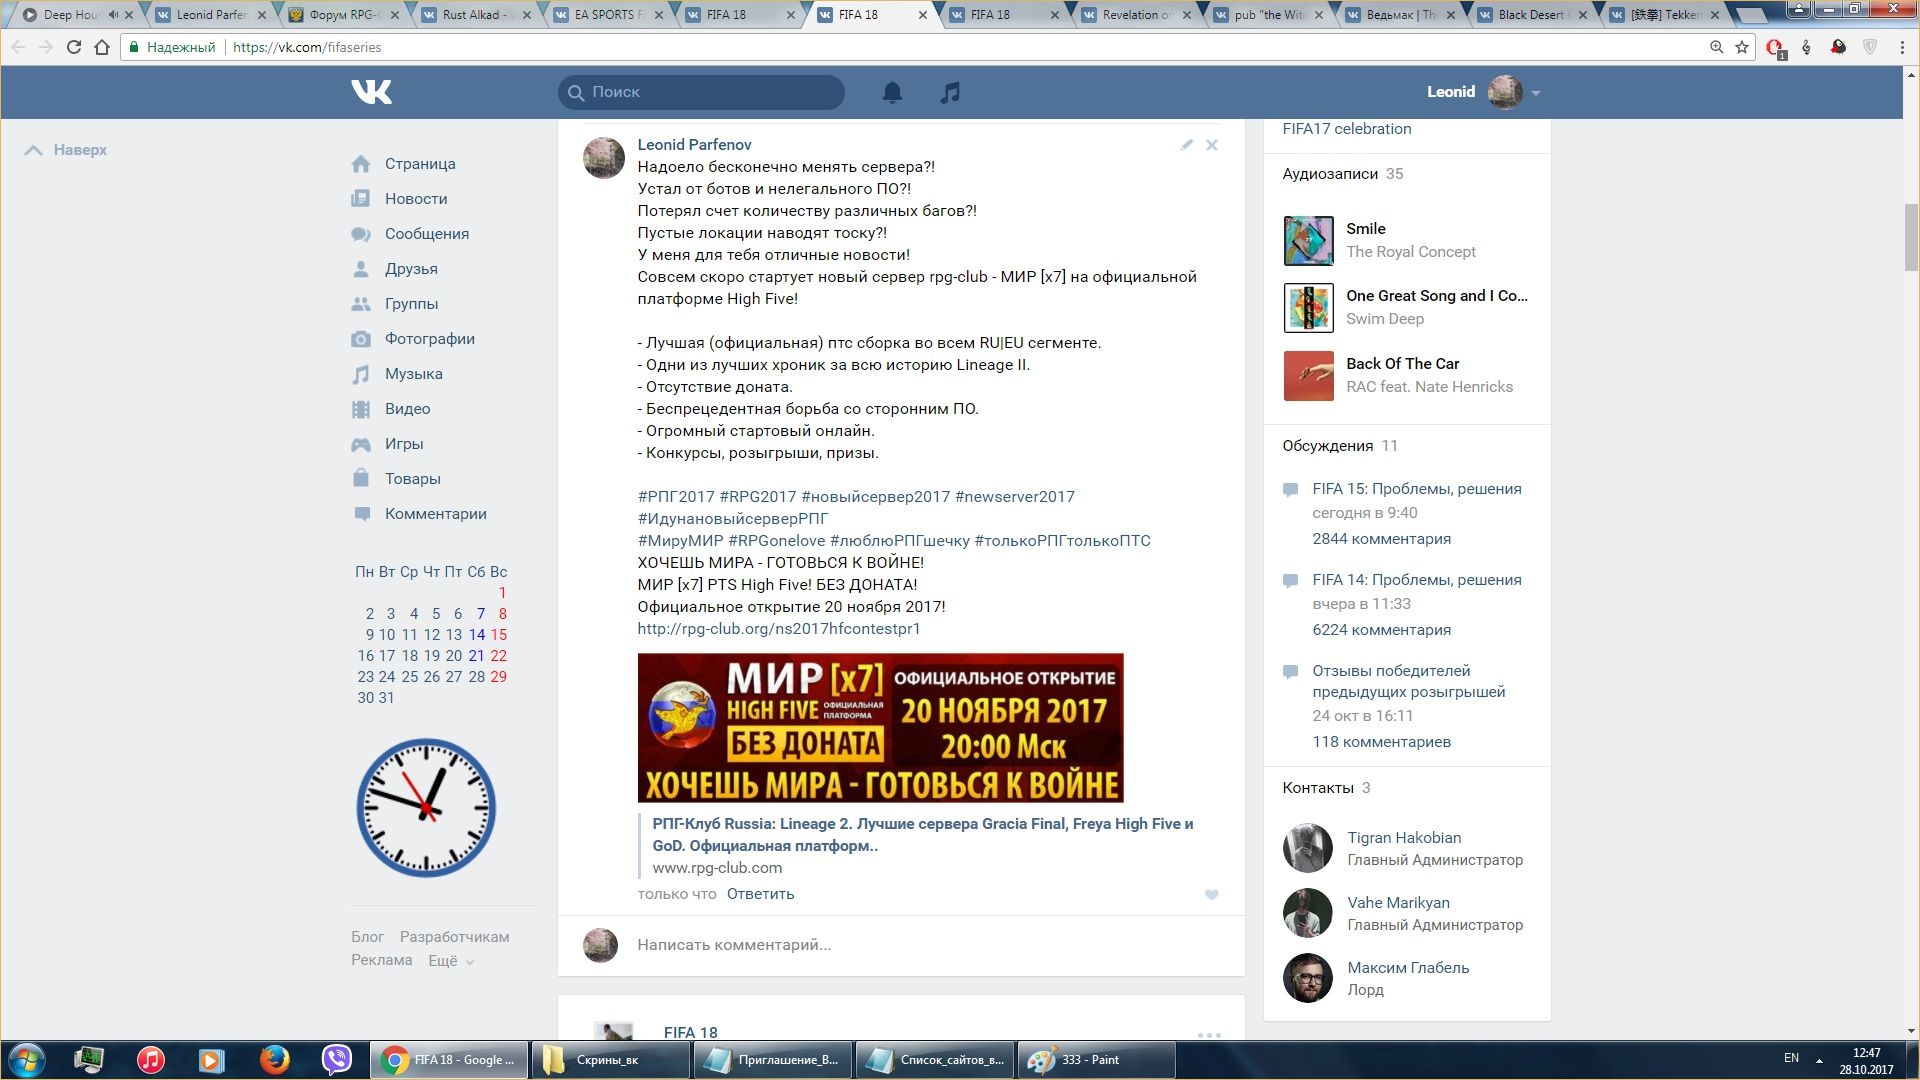The image size is (1920, 1080).
Task: Click the Reload page icon
Action: tap(74, 47)
